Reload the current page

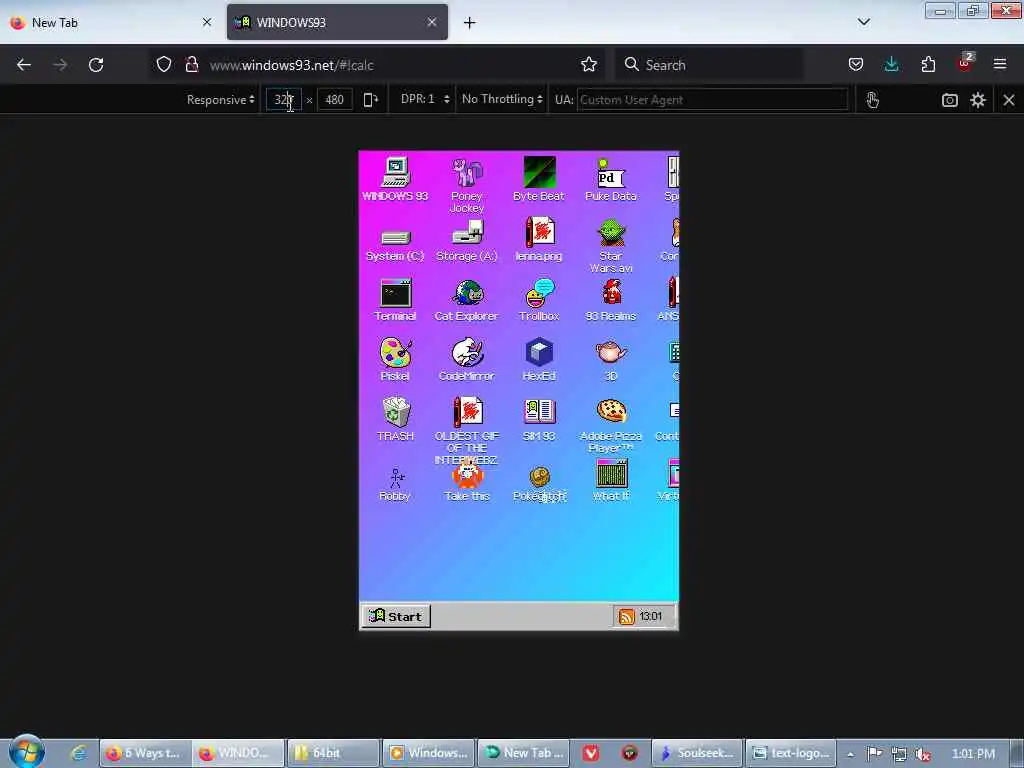[96, 65]
